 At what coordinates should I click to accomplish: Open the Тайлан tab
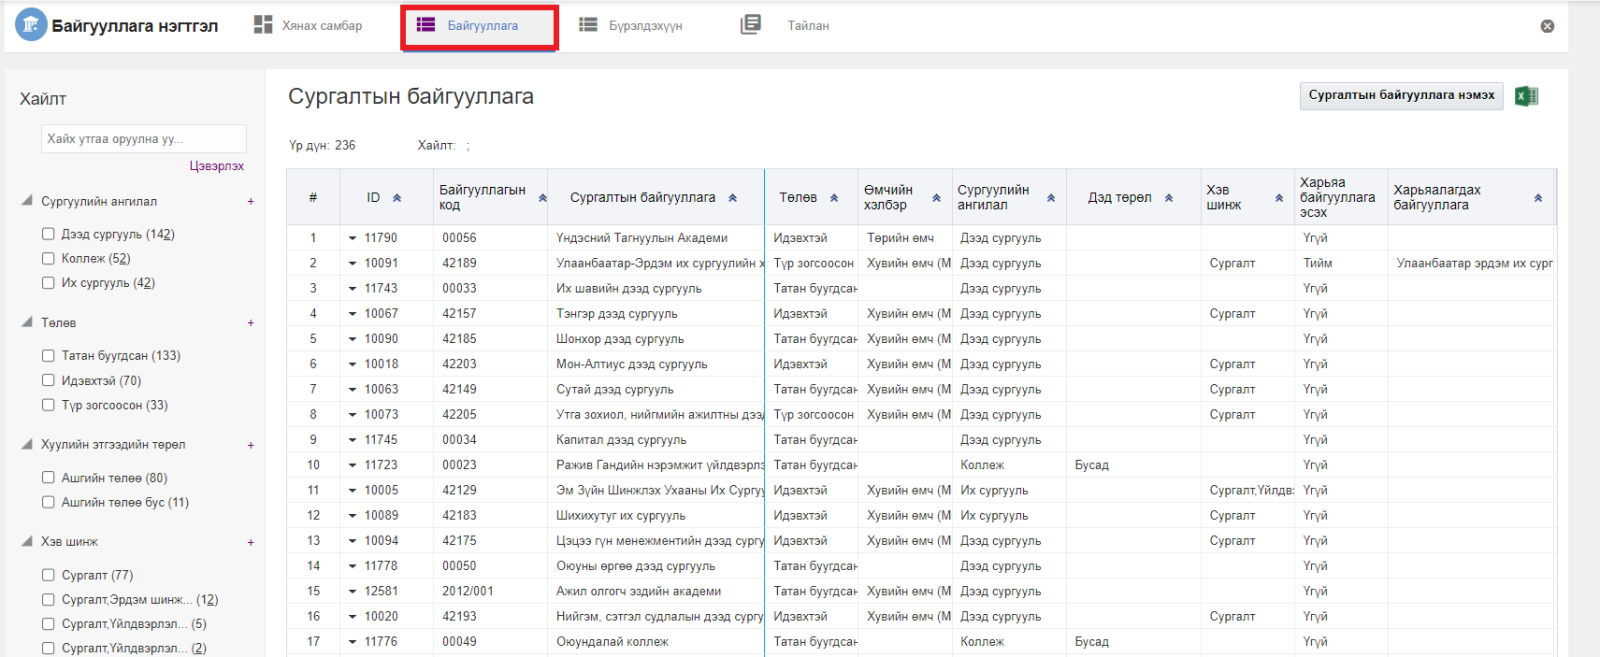785,26
